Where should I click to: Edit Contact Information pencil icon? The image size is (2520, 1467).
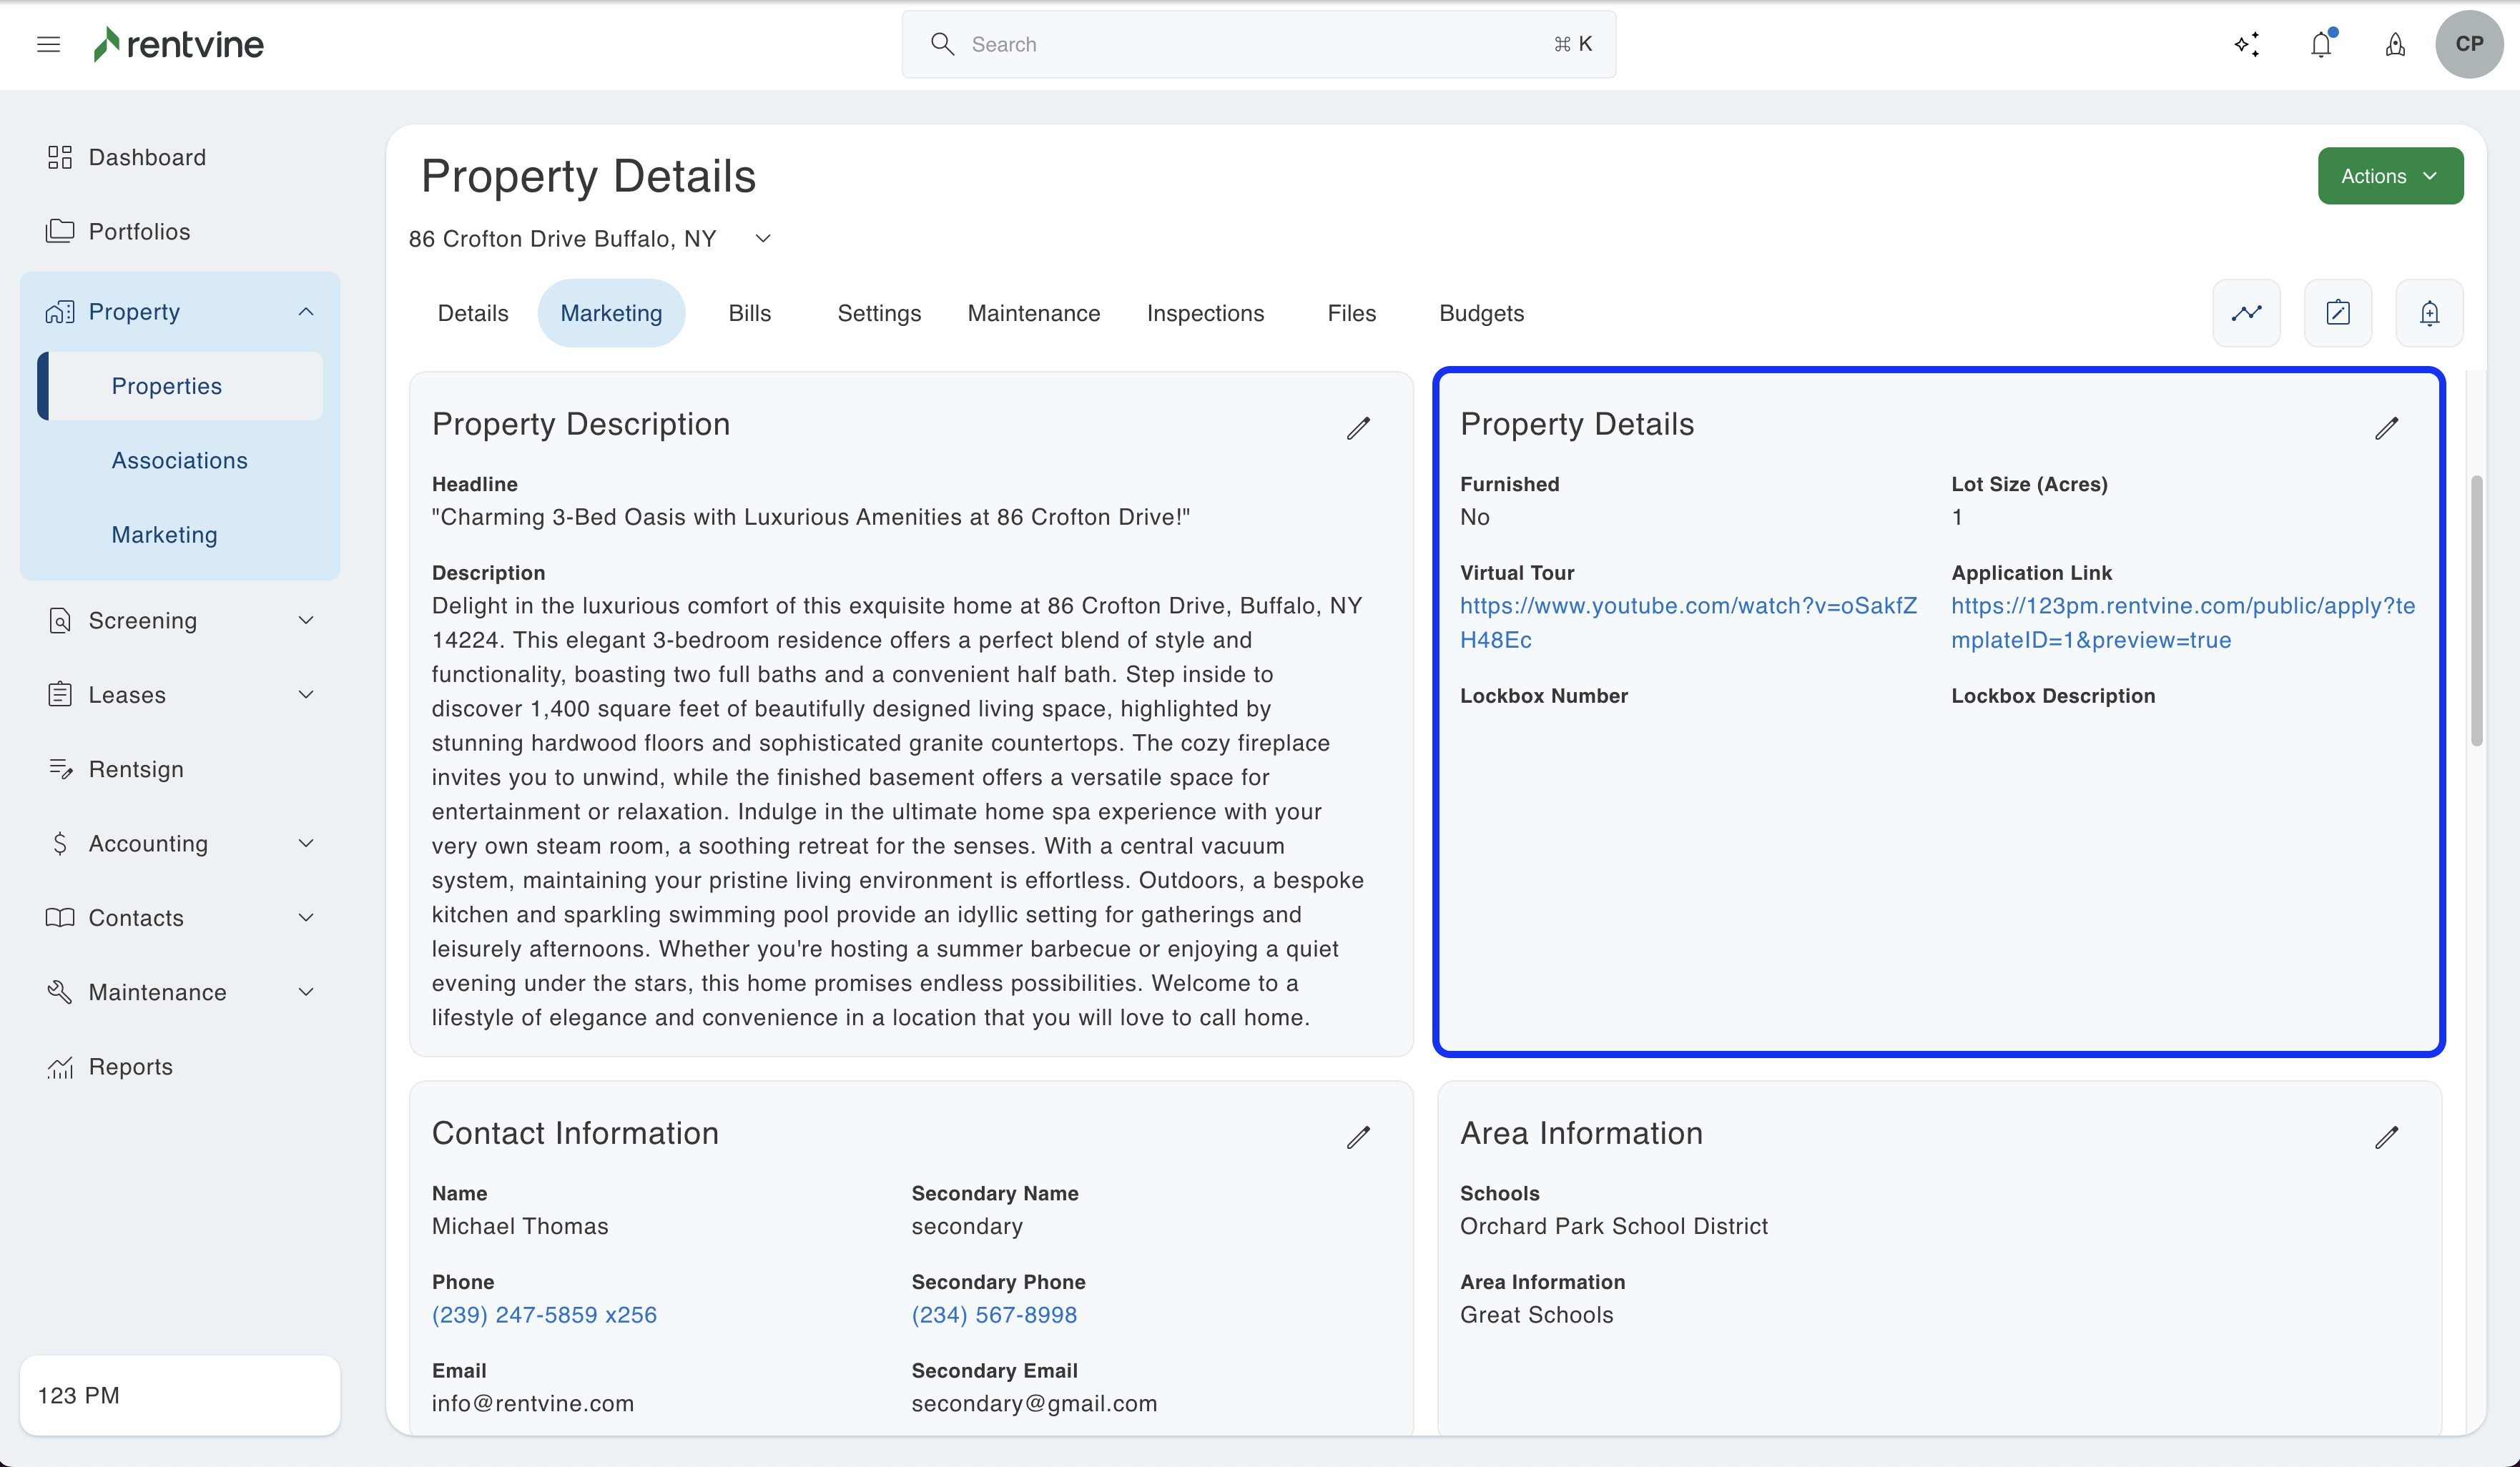tap(1358, 1137)
